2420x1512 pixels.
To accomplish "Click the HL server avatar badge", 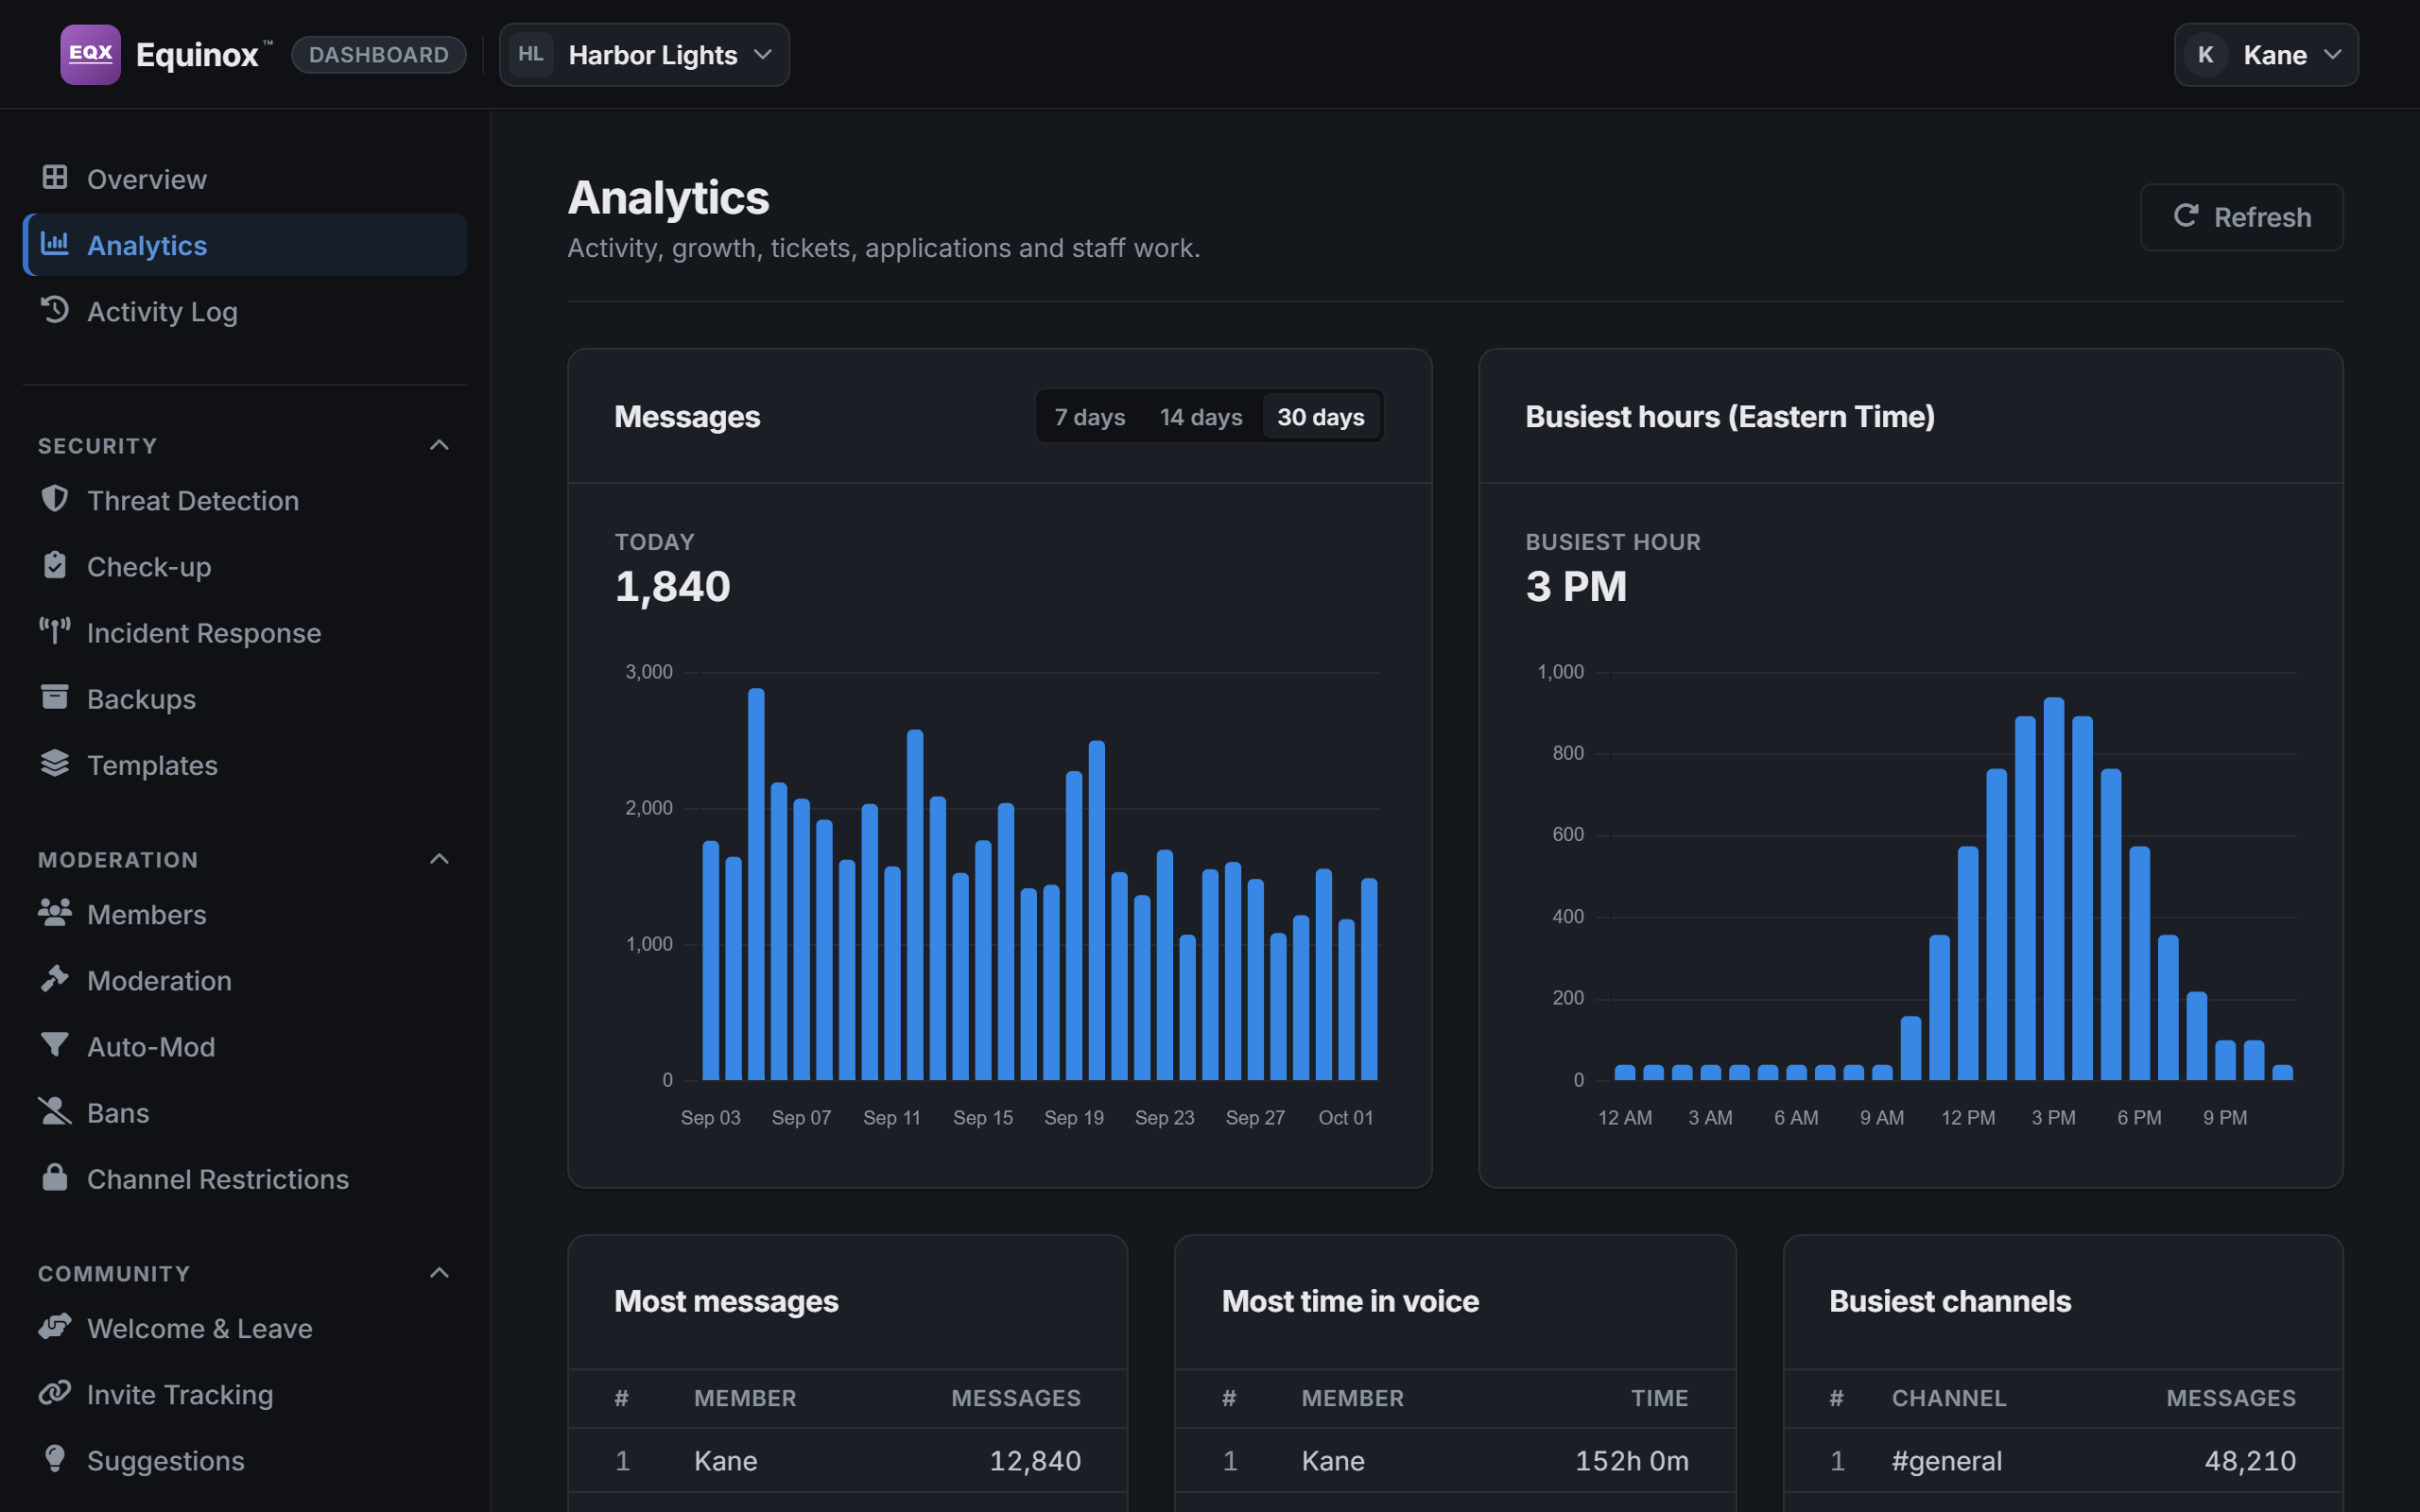I will [531, 54].
